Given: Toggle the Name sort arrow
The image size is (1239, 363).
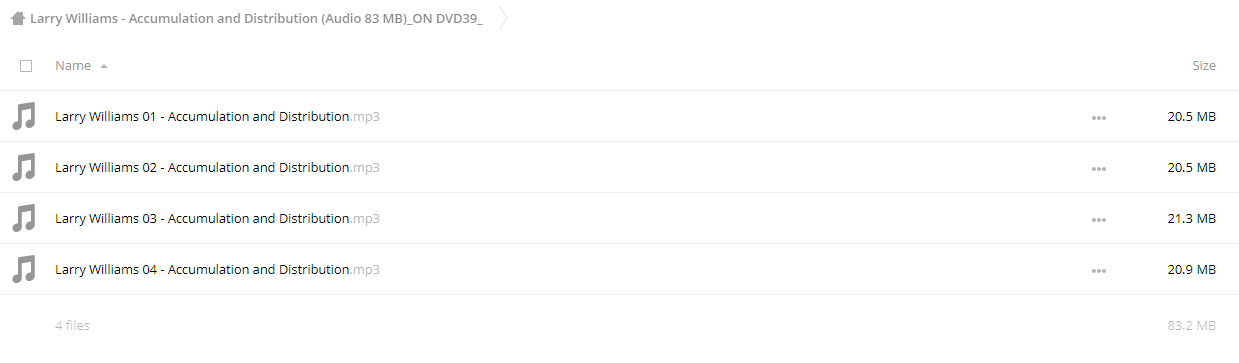Looking at the screenshot, I should (x=104, y=66).
